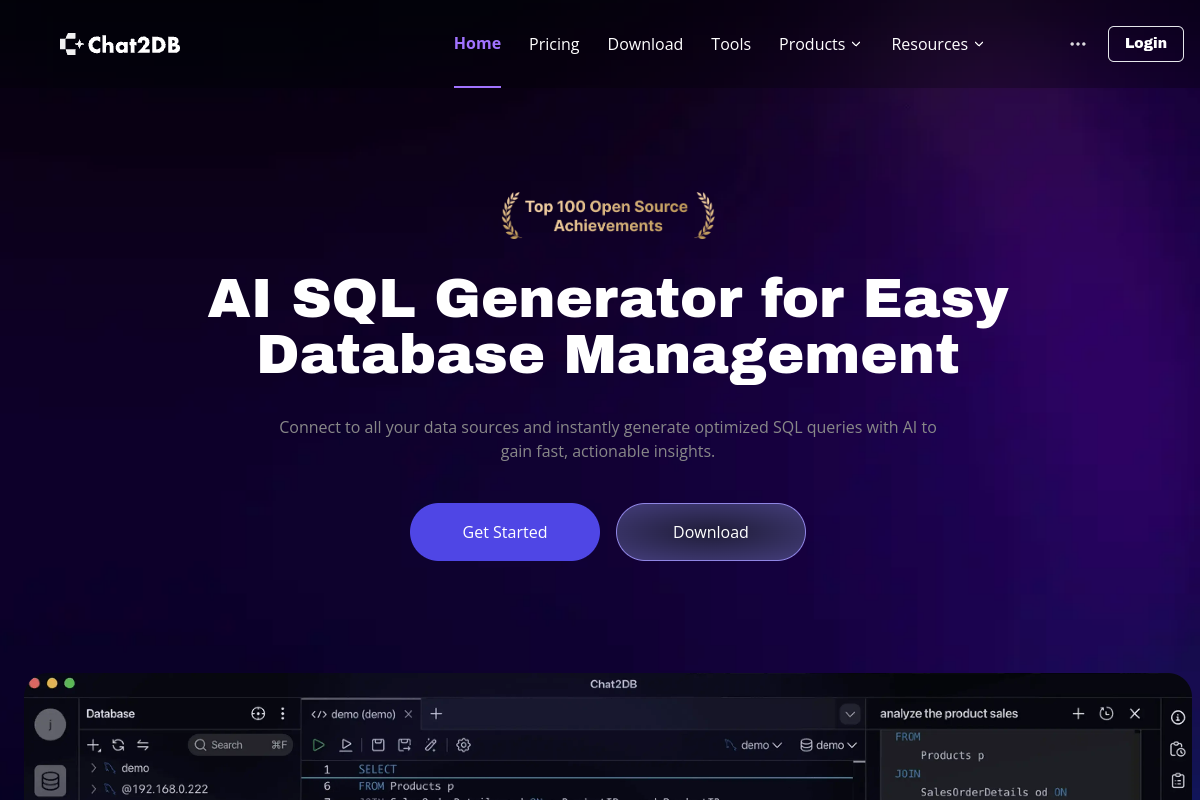Close the demo (demo) editor tab
The height and width of the screenshot is (800, 1200).
(407, 714)
